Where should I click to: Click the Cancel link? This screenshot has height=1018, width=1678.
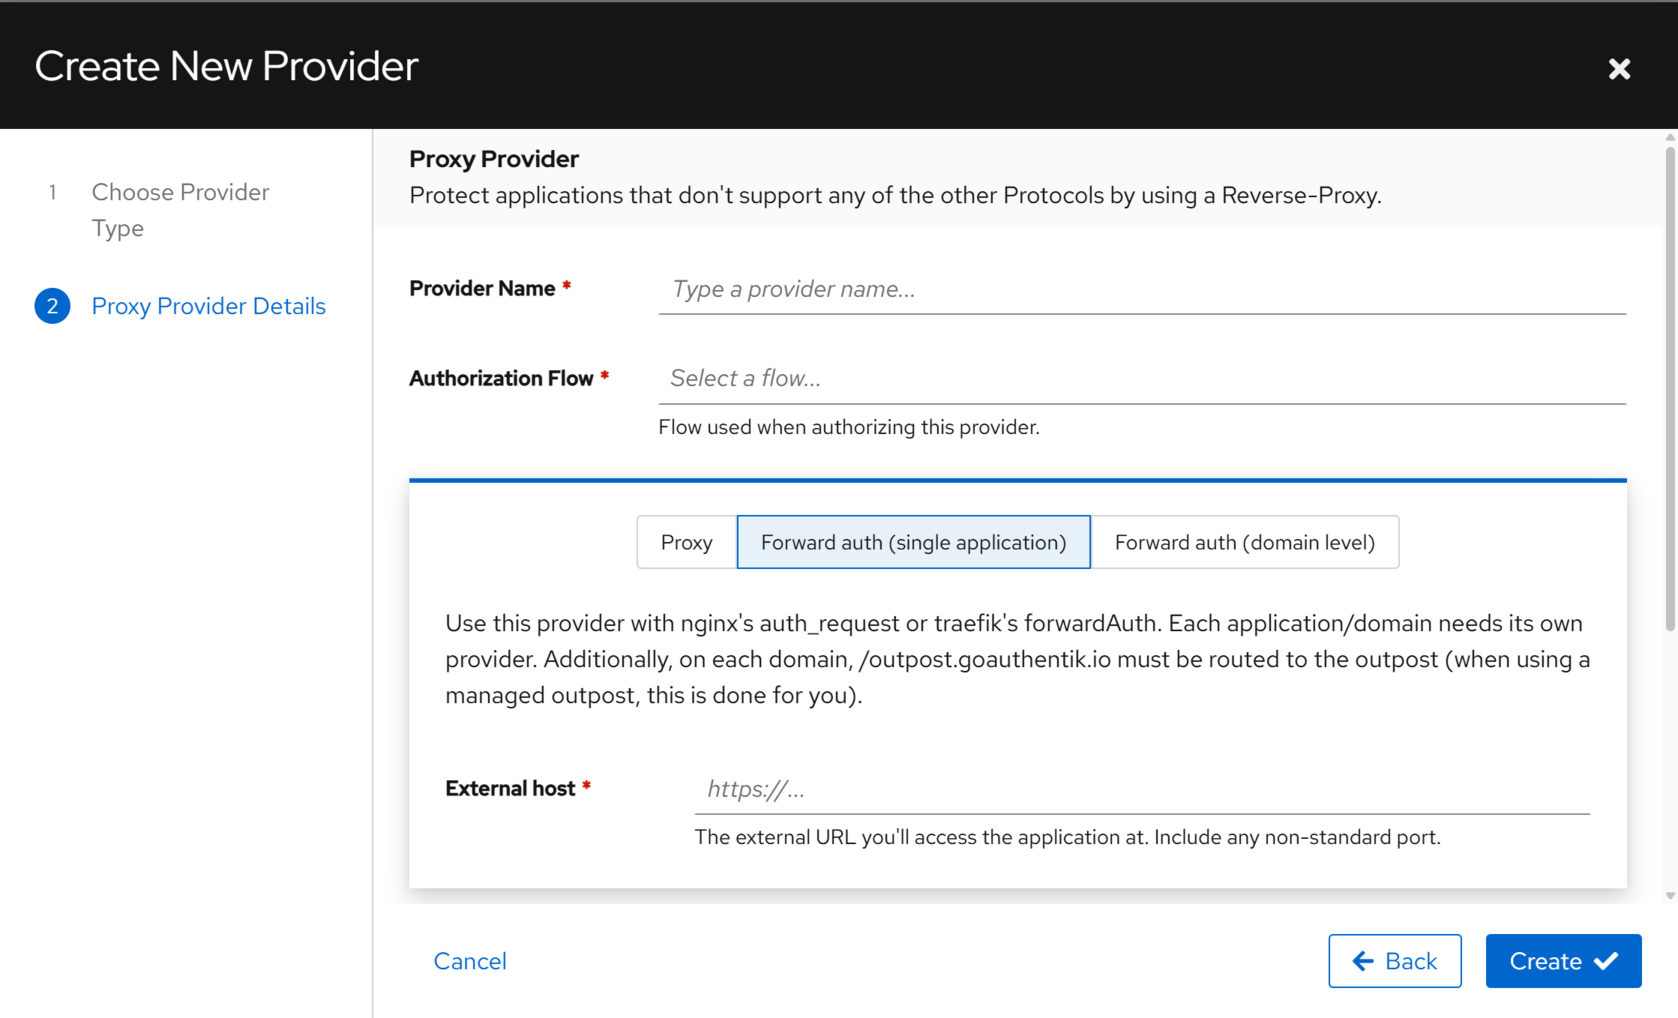(x=470, y=961)
